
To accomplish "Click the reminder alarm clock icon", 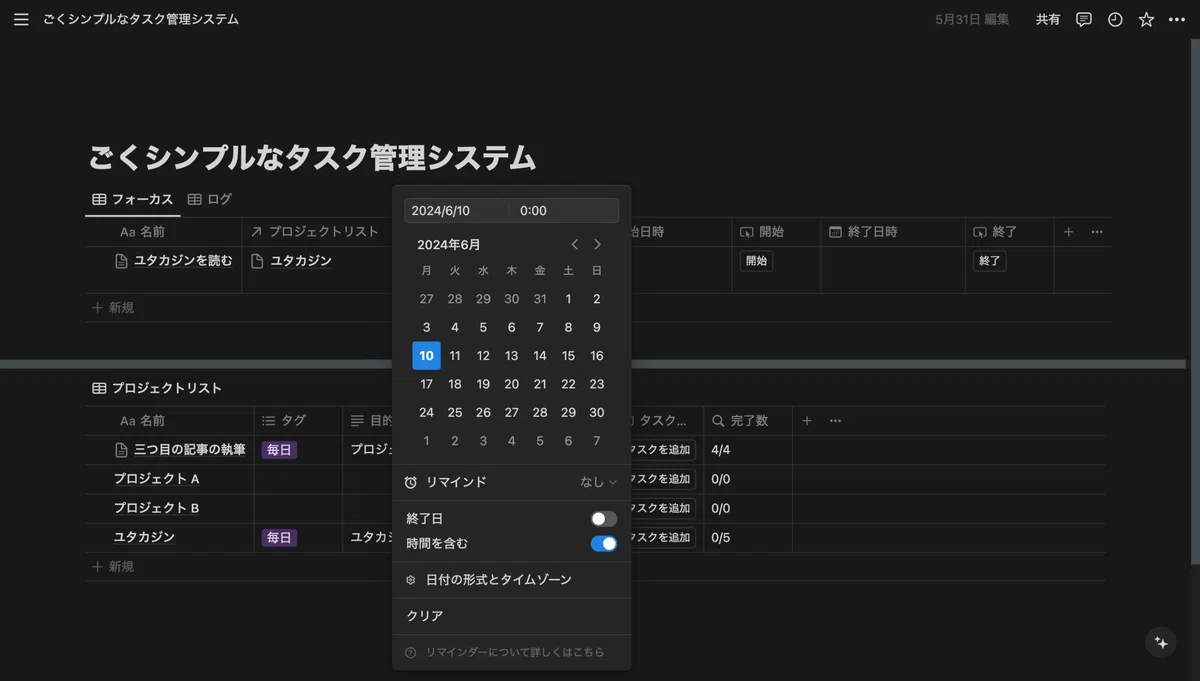I will 410,482.
